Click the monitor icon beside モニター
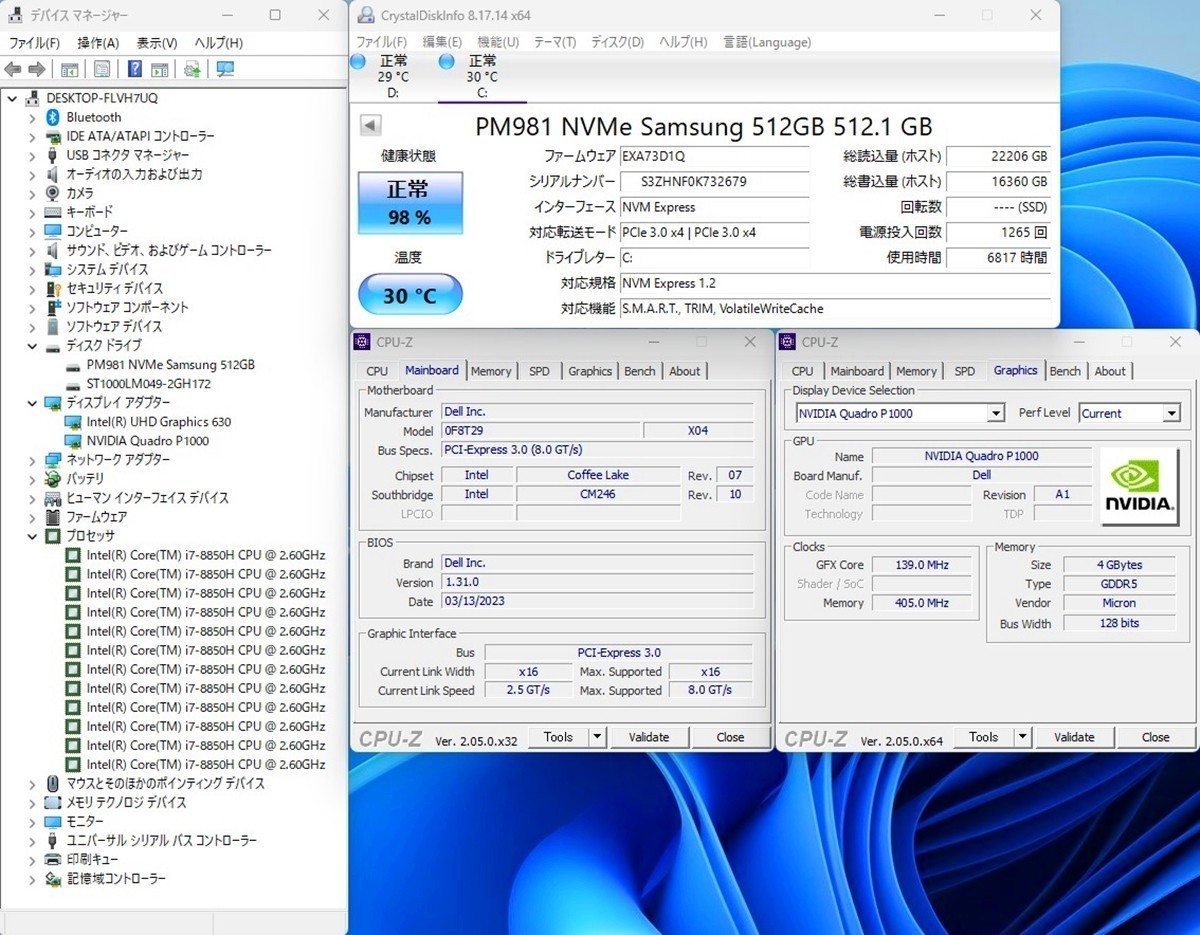Image resolution: width=1200 pixels, height=935 pixels. click(x=54, y=822)
